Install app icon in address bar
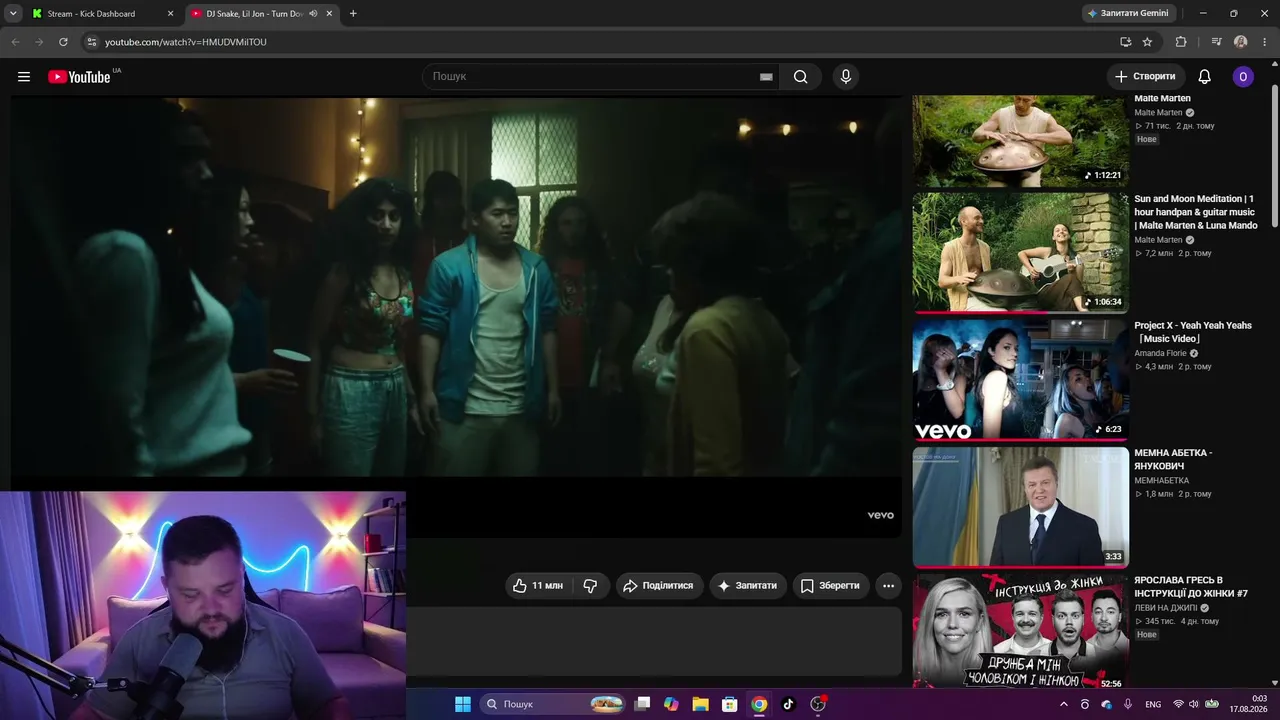Image resolution: width=1280 pixels, height=720 pixels. tap(1125, 42)
